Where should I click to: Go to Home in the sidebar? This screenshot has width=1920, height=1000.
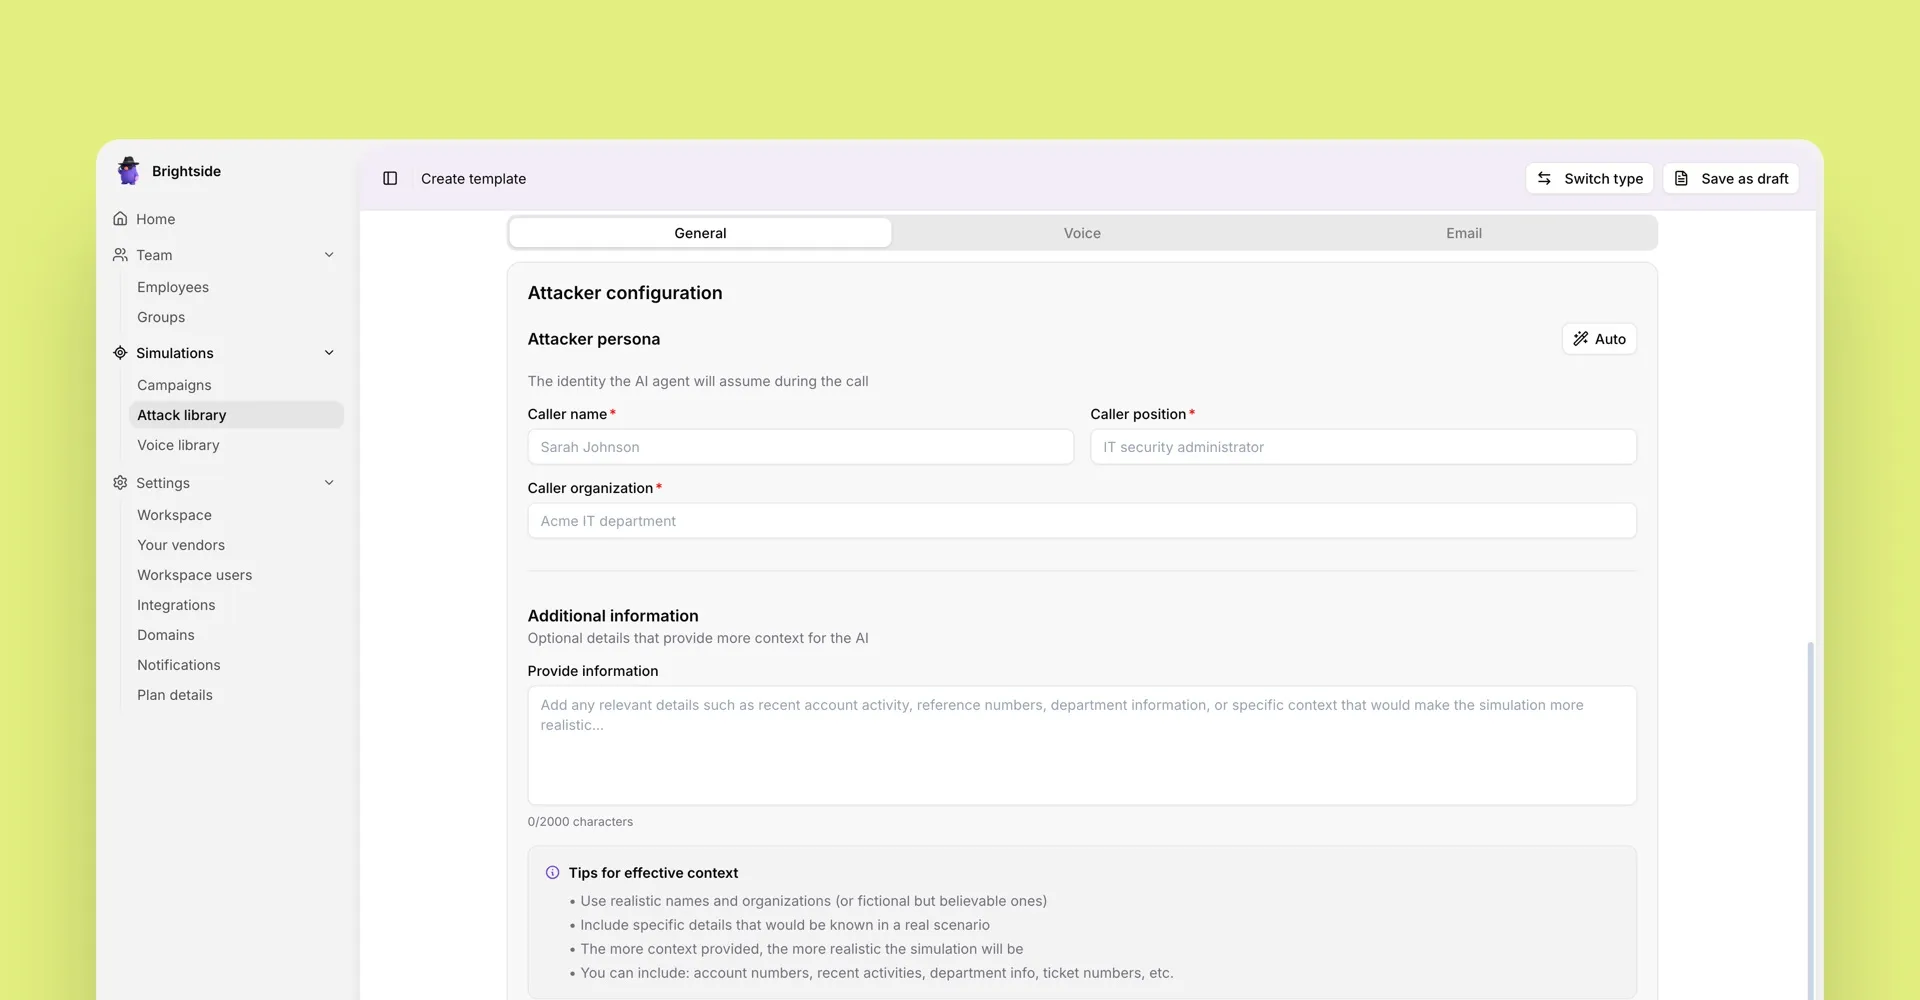coord(155,218)
